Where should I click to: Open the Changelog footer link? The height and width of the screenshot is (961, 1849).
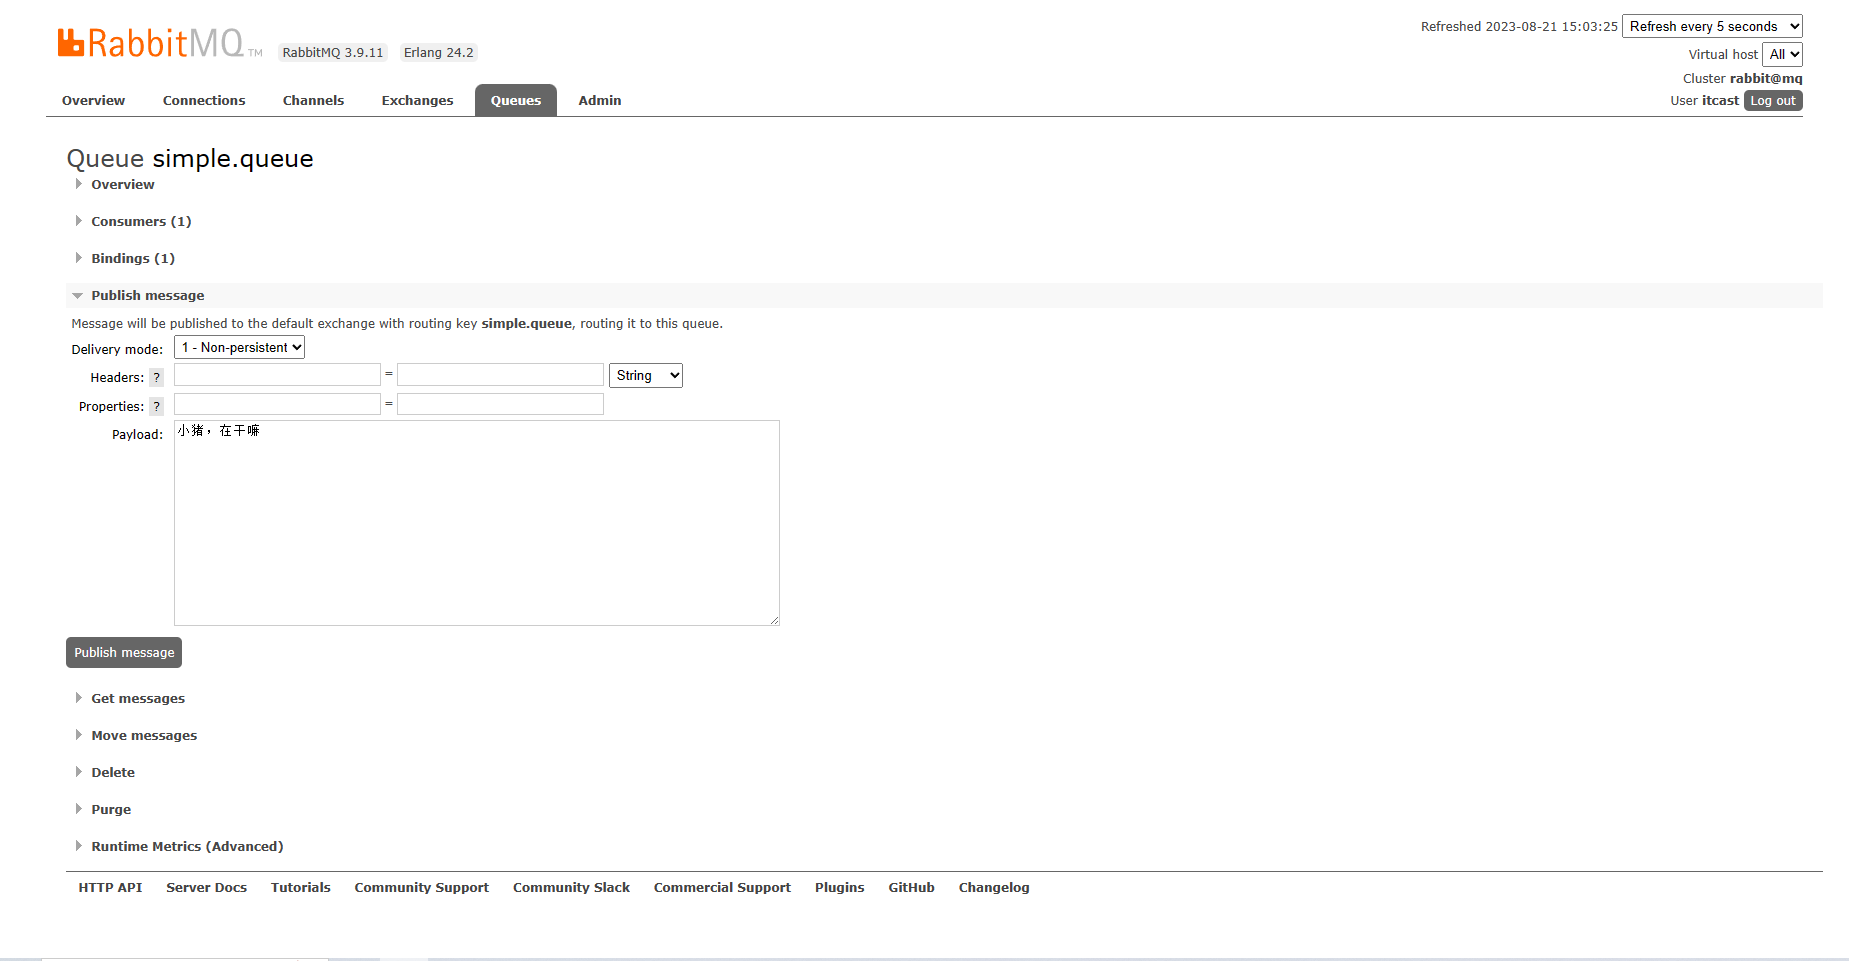coord(994,887)
